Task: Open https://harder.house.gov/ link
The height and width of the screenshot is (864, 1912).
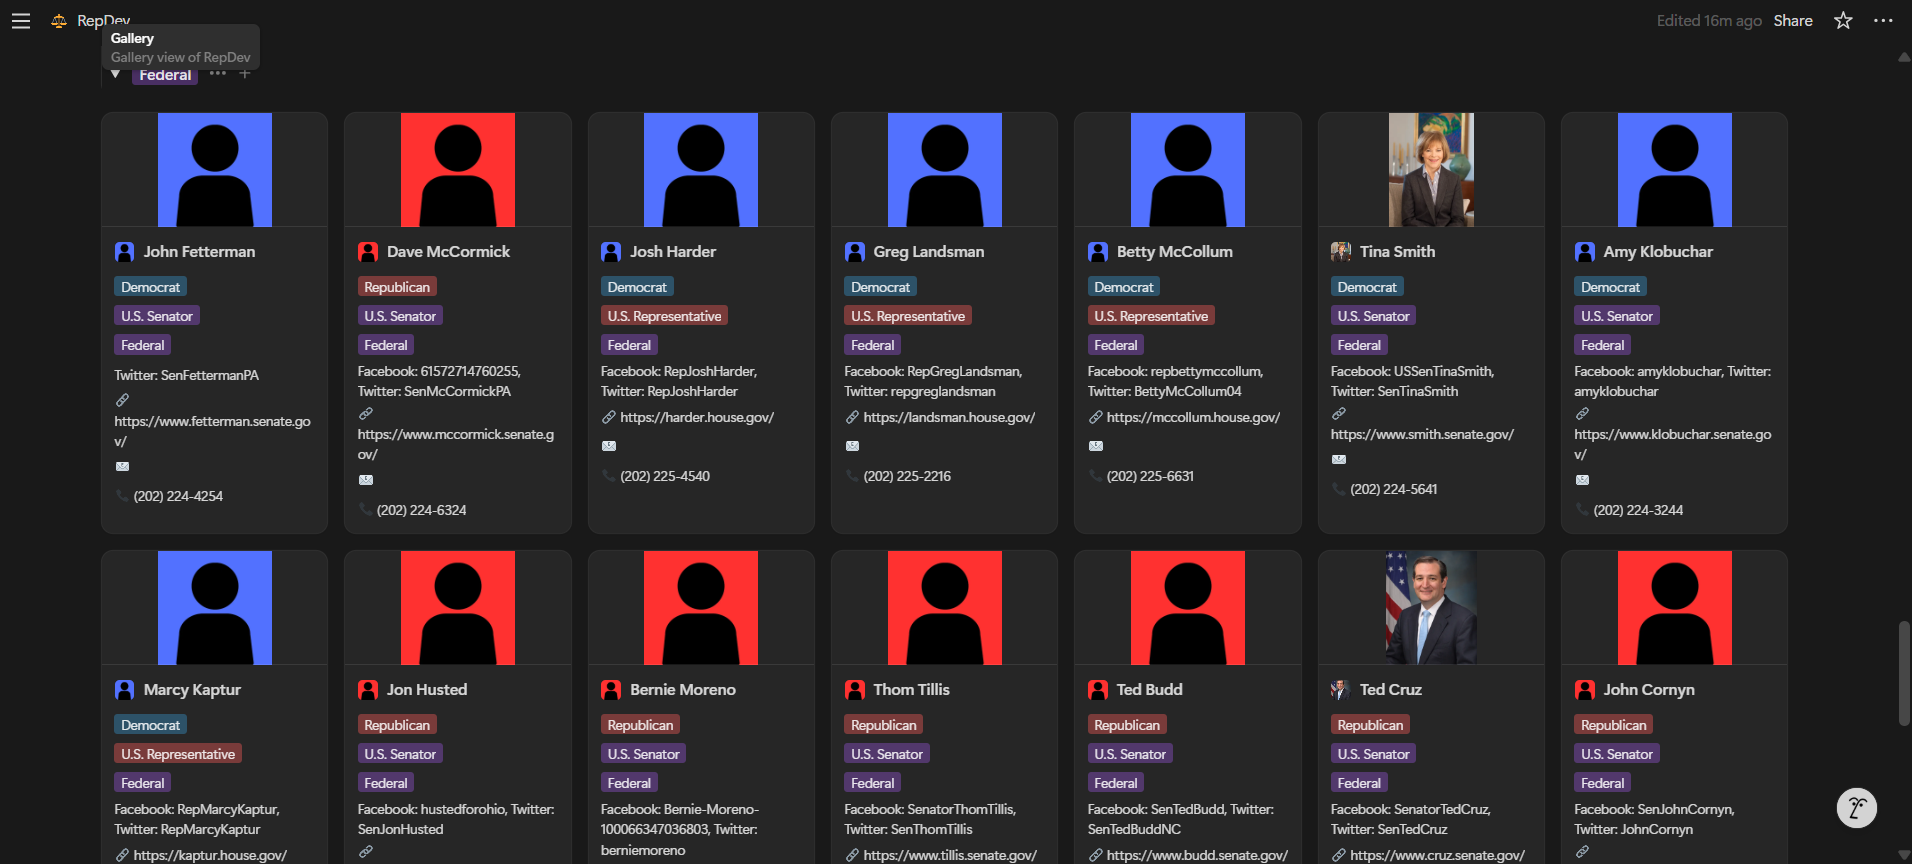Action: pos(697,417)
